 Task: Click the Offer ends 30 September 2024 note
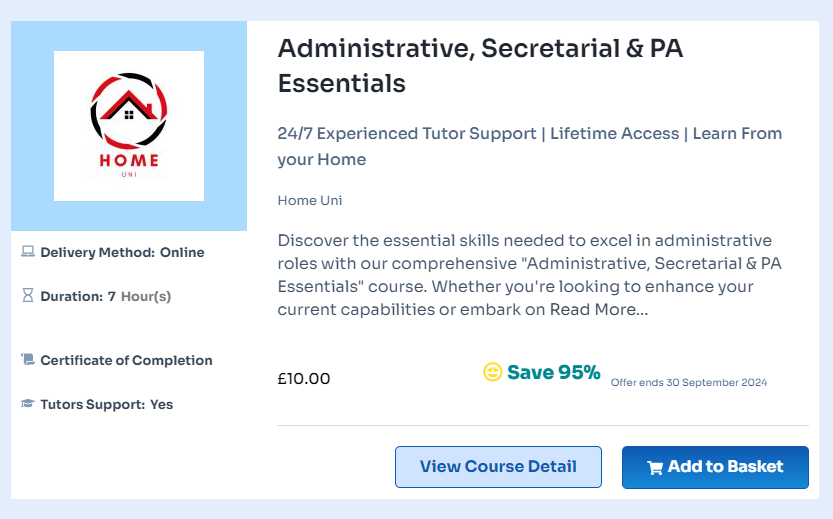[689, 382]
